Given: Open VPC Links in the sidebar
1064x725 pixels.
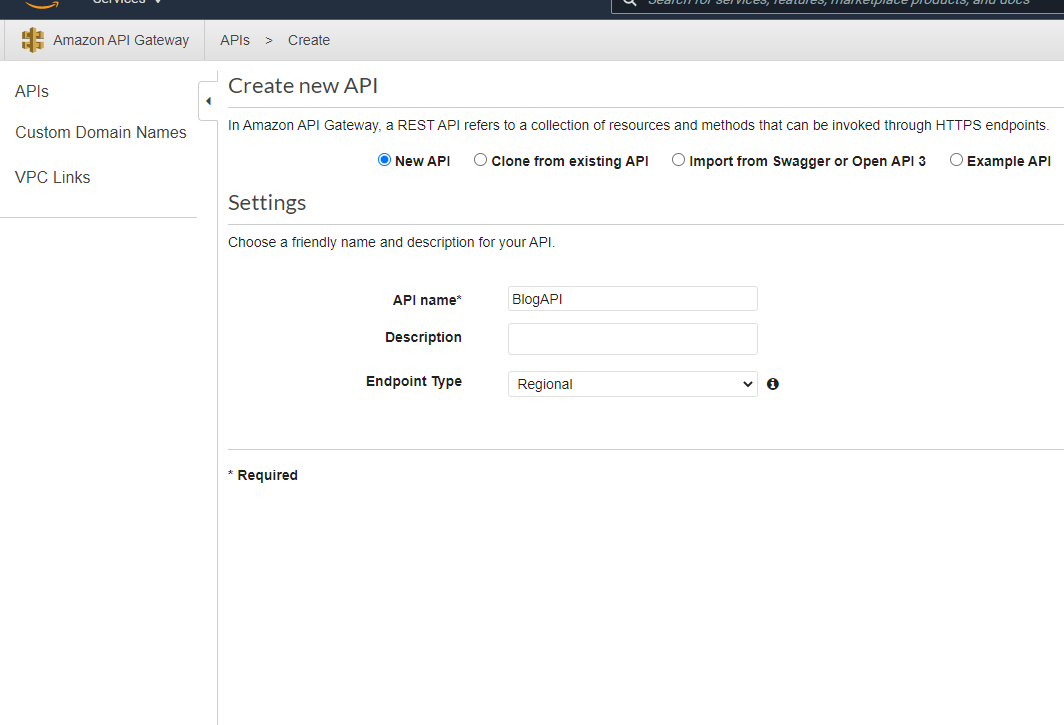Looking at the screenshot, I should (52, 177).
